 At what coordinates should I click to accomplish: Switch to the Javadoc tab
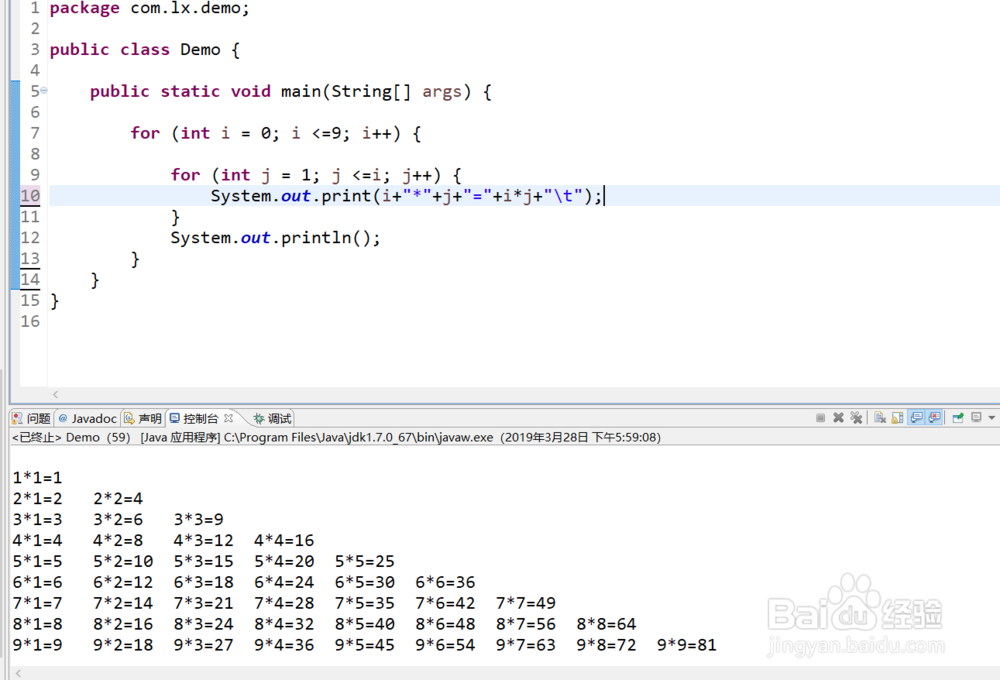click(87, 418)
